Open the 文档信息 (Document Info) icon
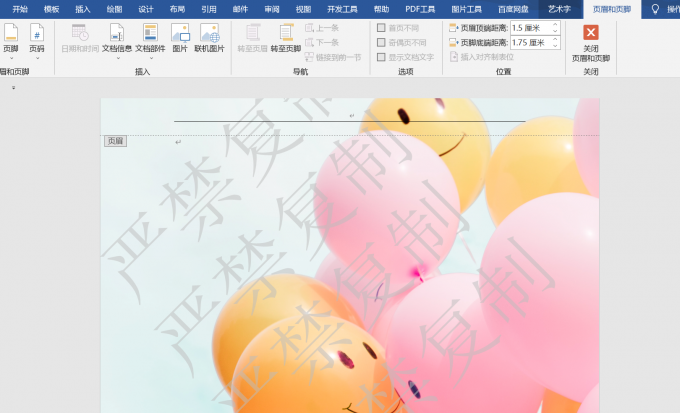 tap(117, 33)
